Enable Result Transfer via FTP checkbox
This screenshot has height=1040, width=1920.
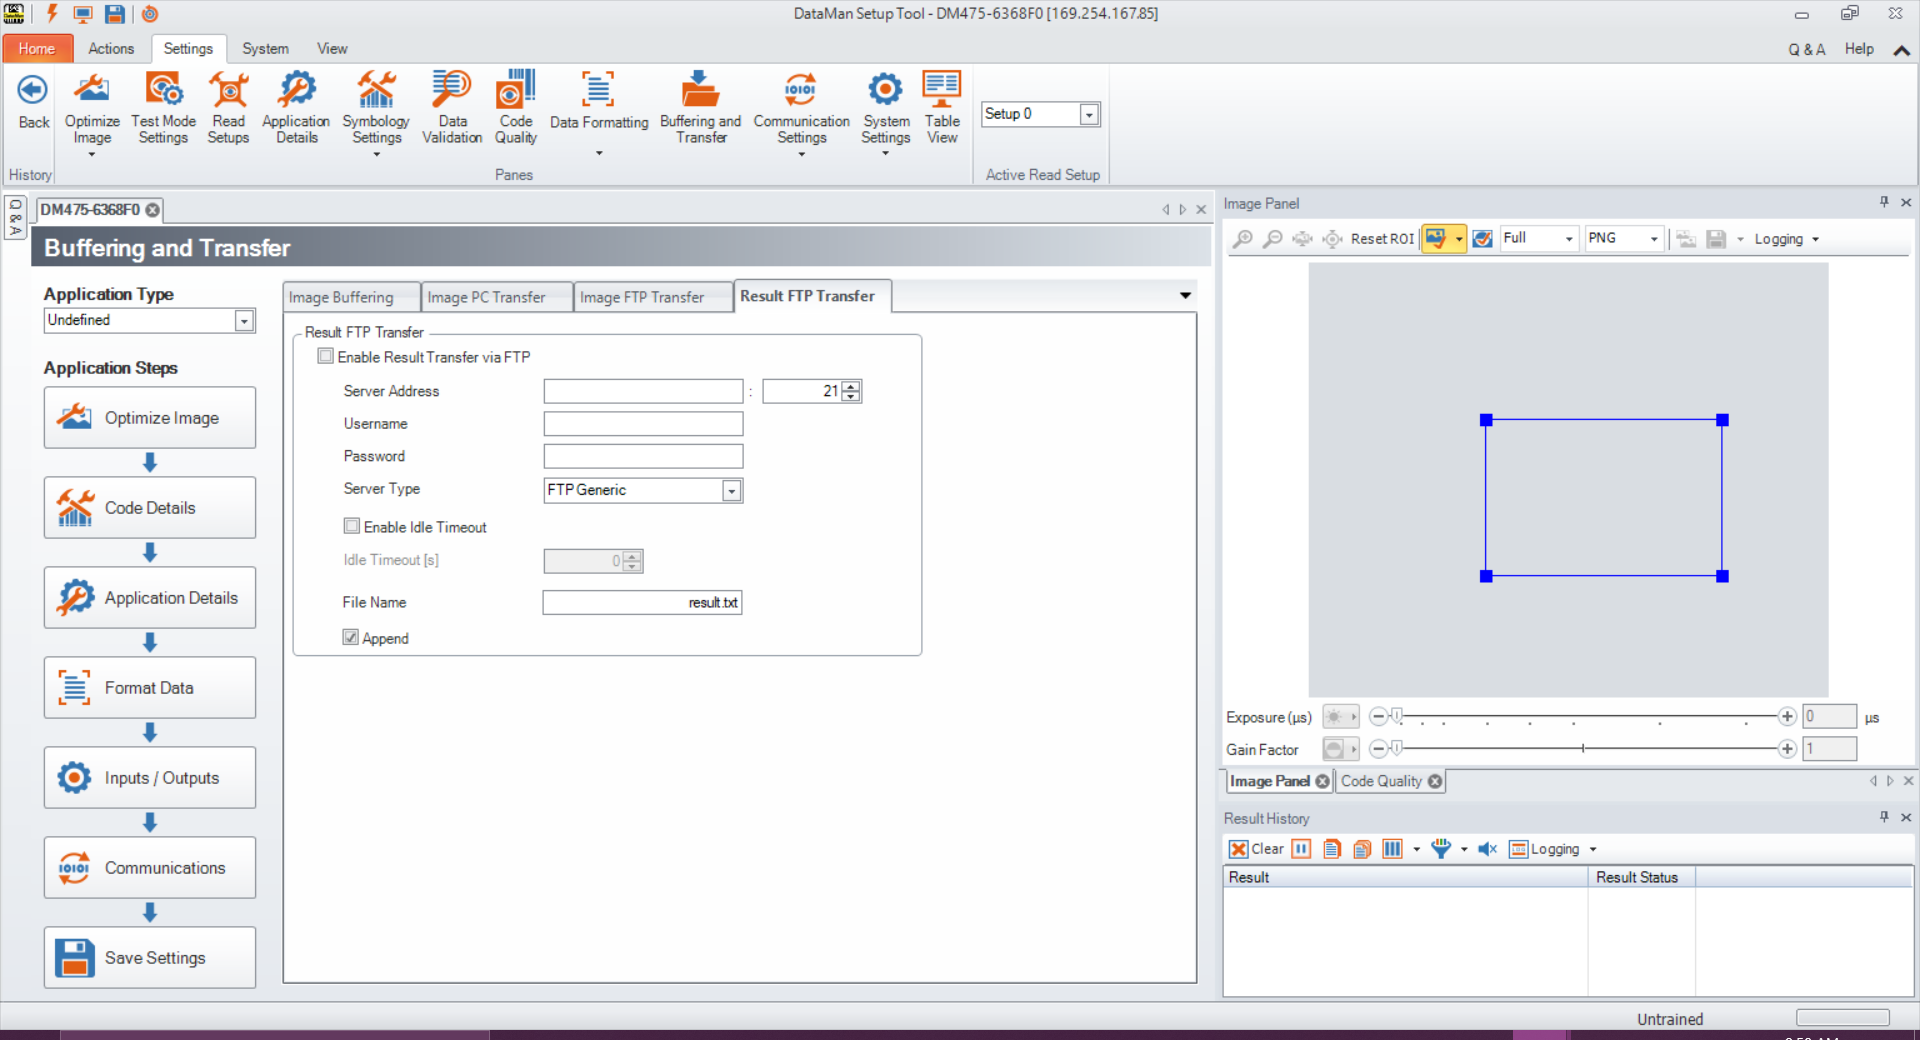pyautogui.click(x=326, y=357)
